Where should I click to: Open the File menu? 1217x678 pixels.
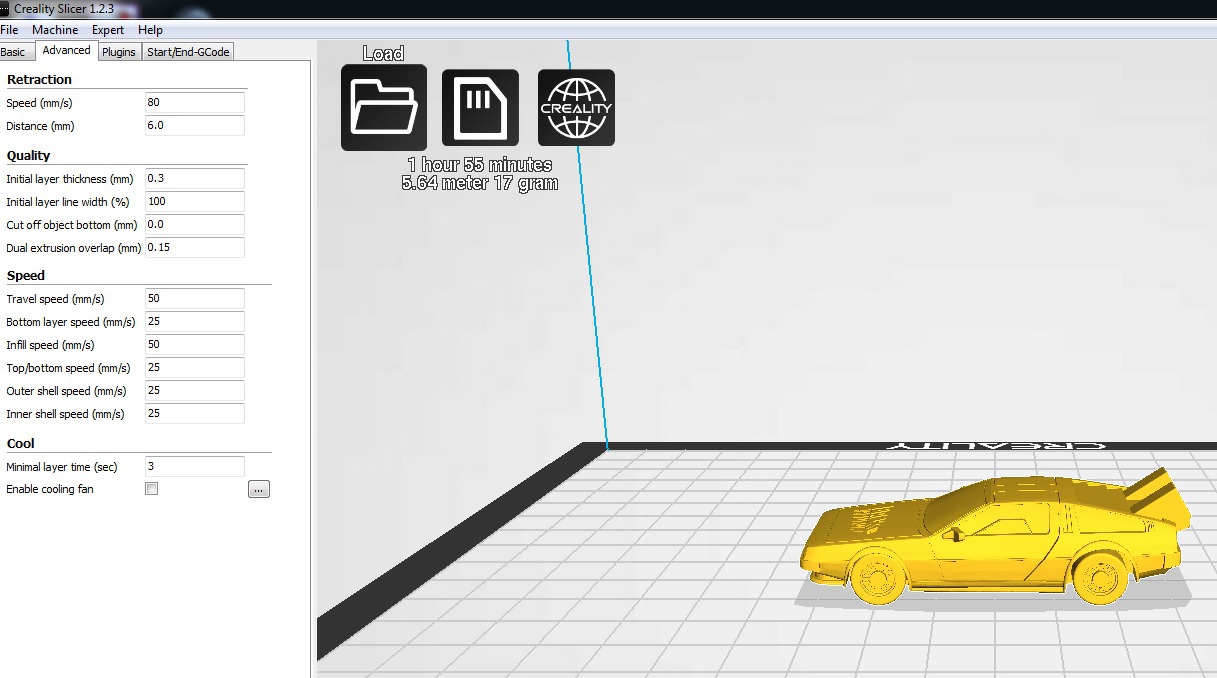[x=9, y=30]
